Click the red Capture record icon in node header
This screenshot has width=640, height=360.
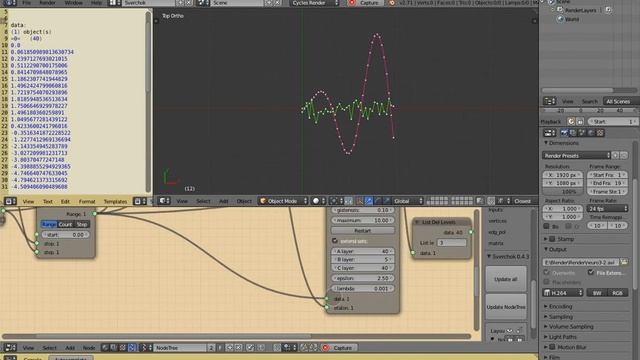[x=325, y=348]
